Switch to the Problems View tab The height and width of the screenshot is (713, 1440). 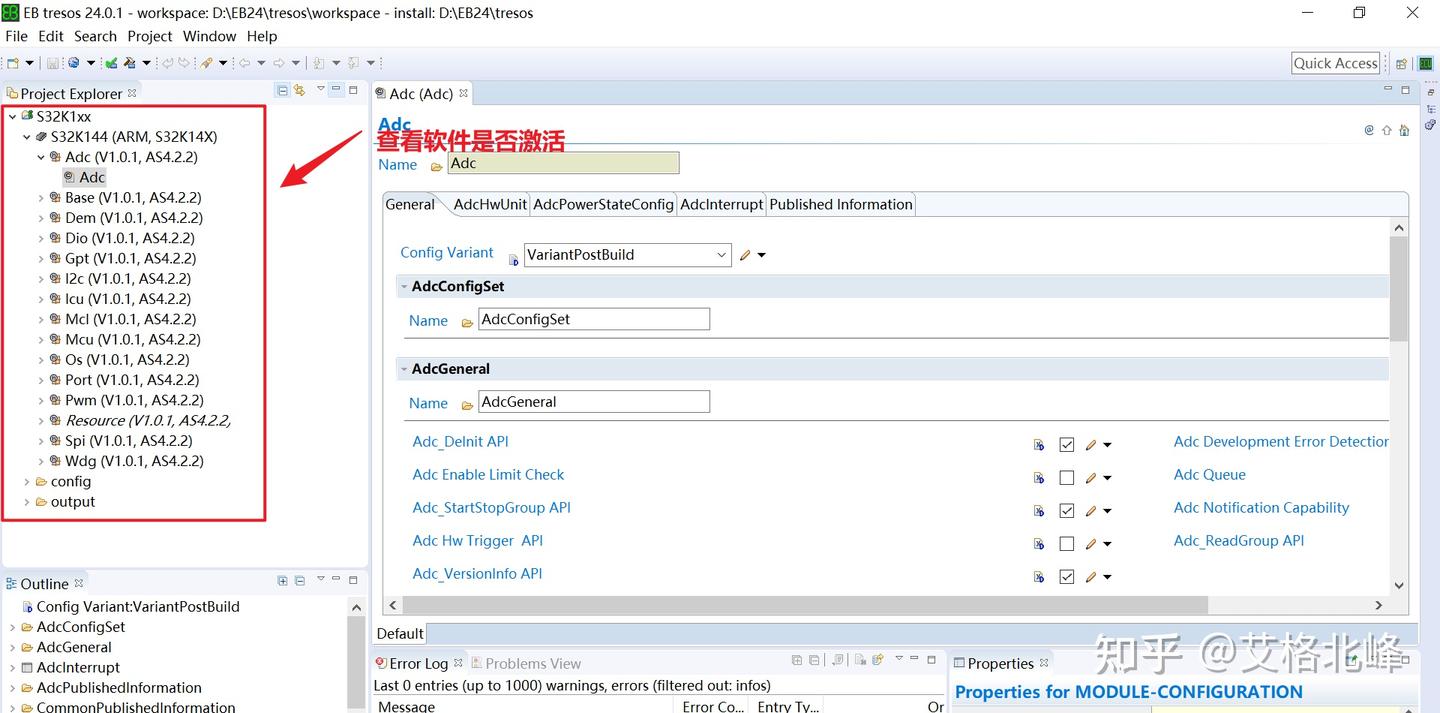525,664
